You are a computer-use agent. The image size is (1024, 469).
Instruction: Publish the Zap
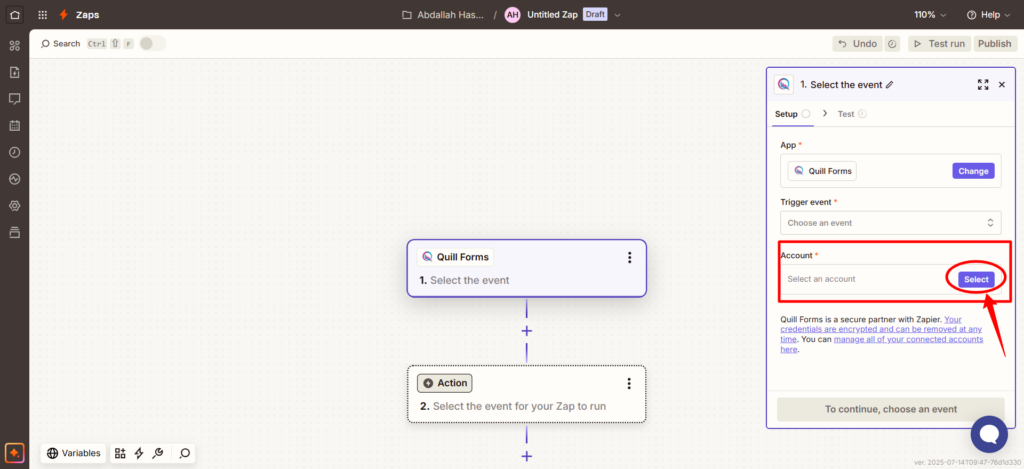tap(995, 44)
